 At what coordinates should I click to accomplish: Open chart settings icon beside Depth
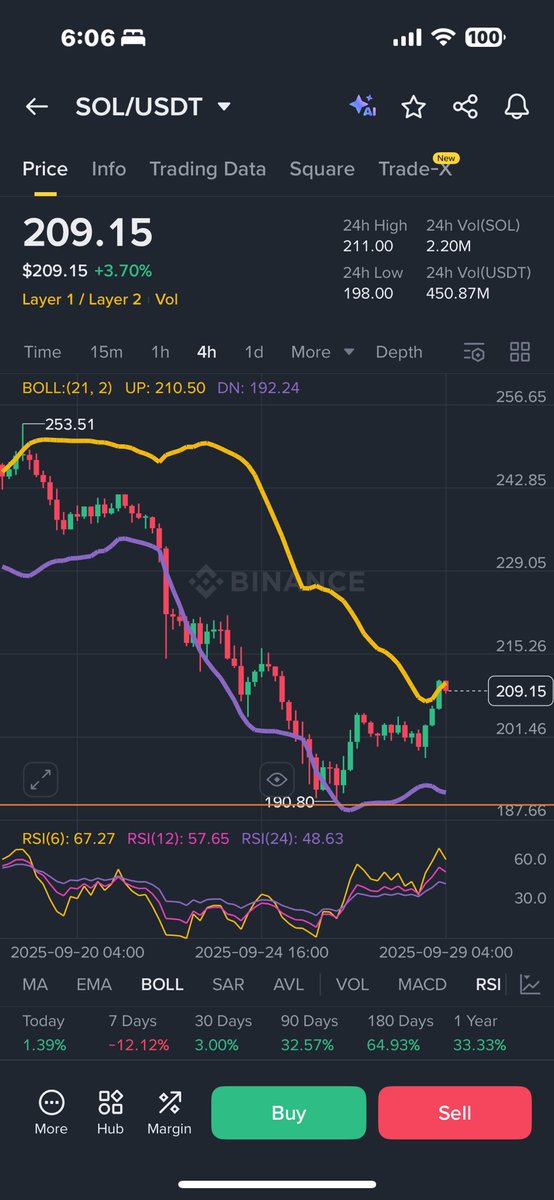coord(474,352)
